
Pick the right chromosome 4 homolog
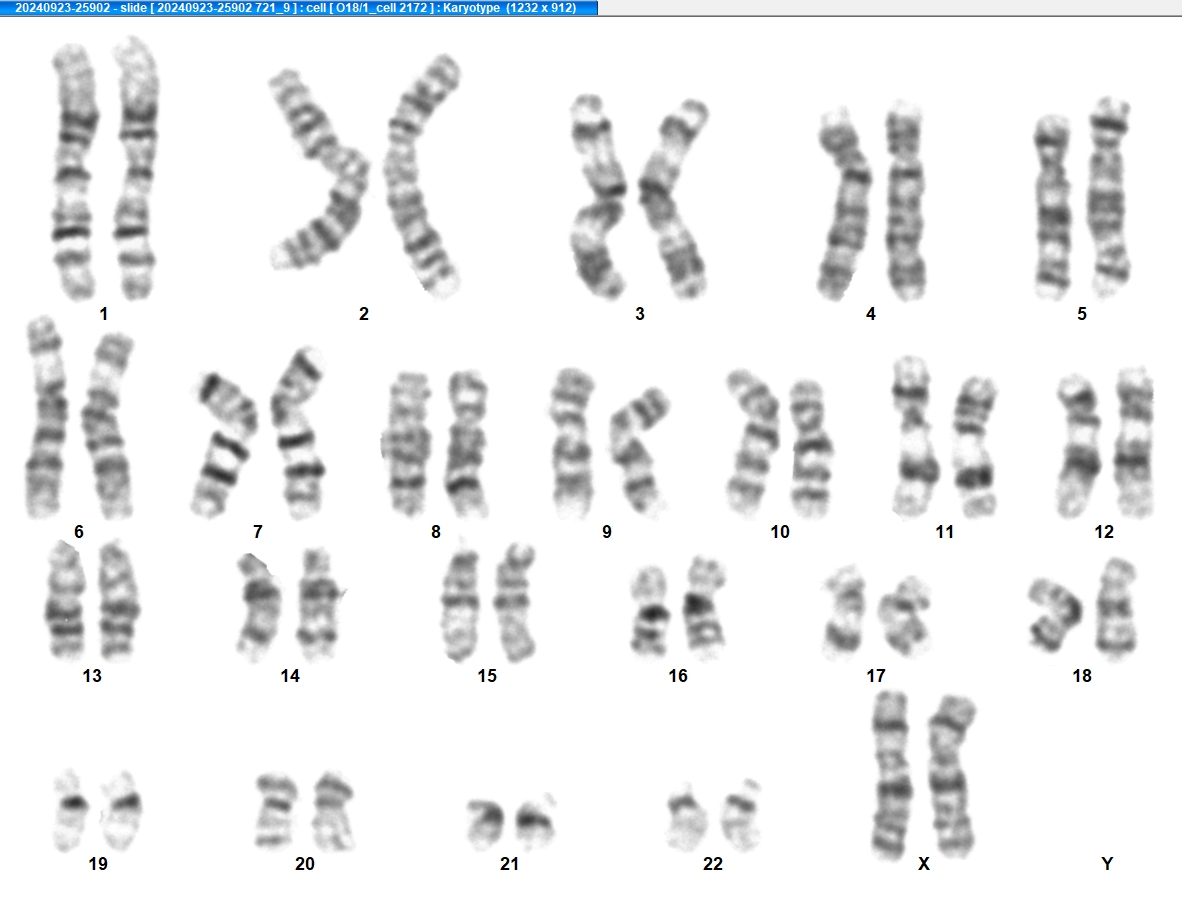[x=905, y=202]
